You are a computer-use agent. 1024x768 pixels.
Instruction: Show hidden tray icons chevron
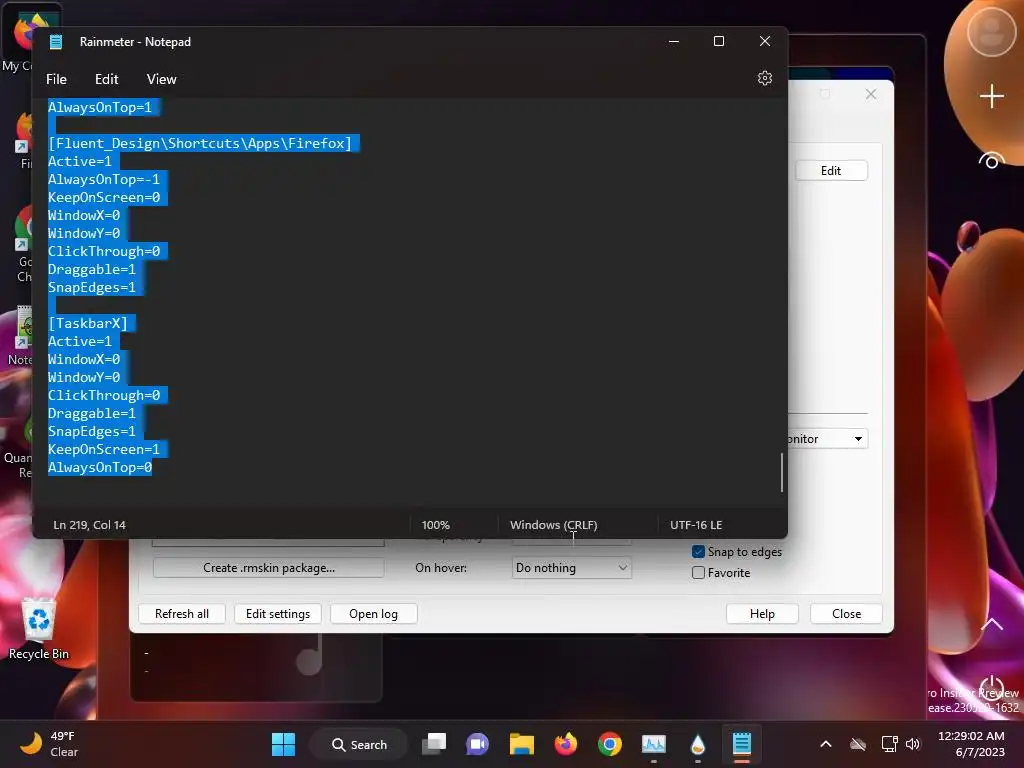[x=825, y=744]
